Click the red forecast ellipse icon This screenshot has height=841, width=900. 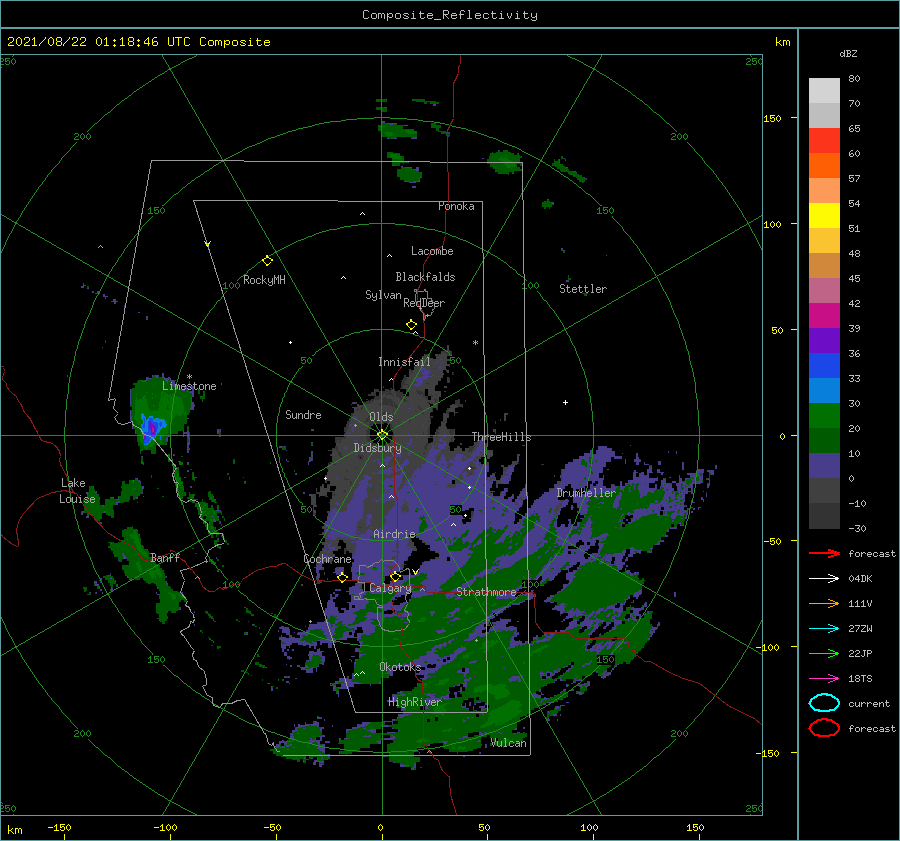tap(824, 728)
